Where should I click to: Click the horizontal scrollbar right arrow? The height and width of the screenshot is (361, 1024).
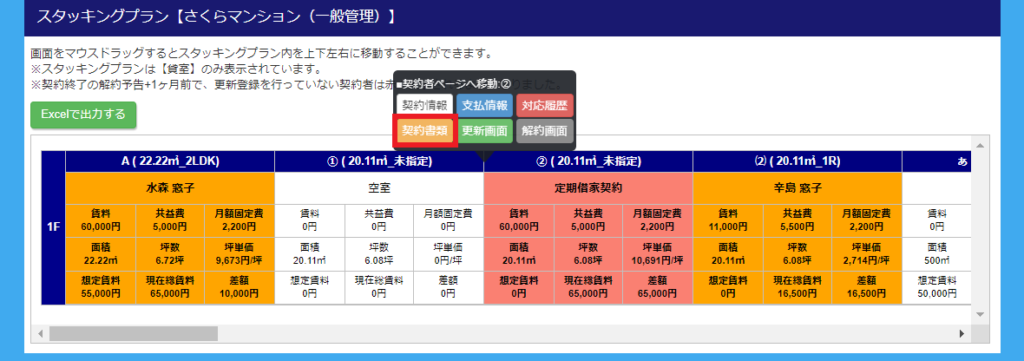(961, 334)
